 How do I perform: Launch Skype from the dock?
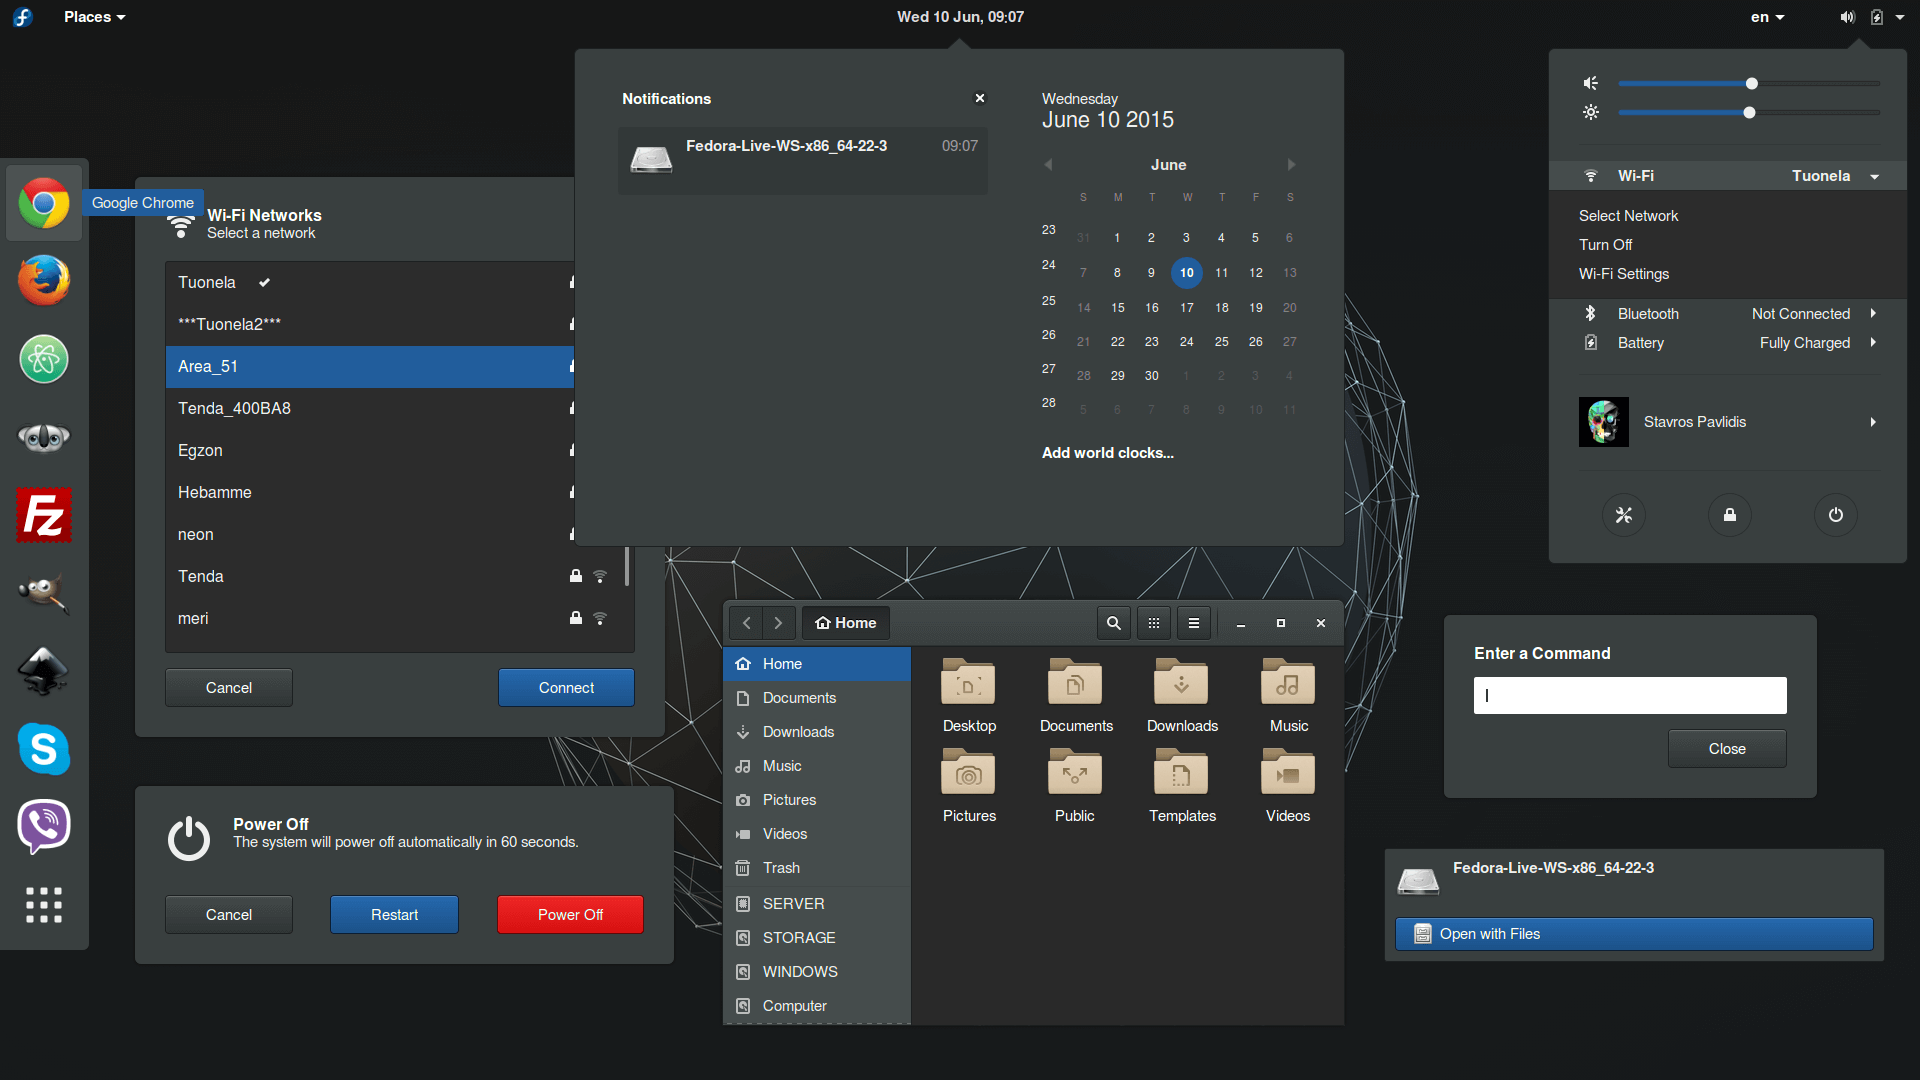click(44, 748)
